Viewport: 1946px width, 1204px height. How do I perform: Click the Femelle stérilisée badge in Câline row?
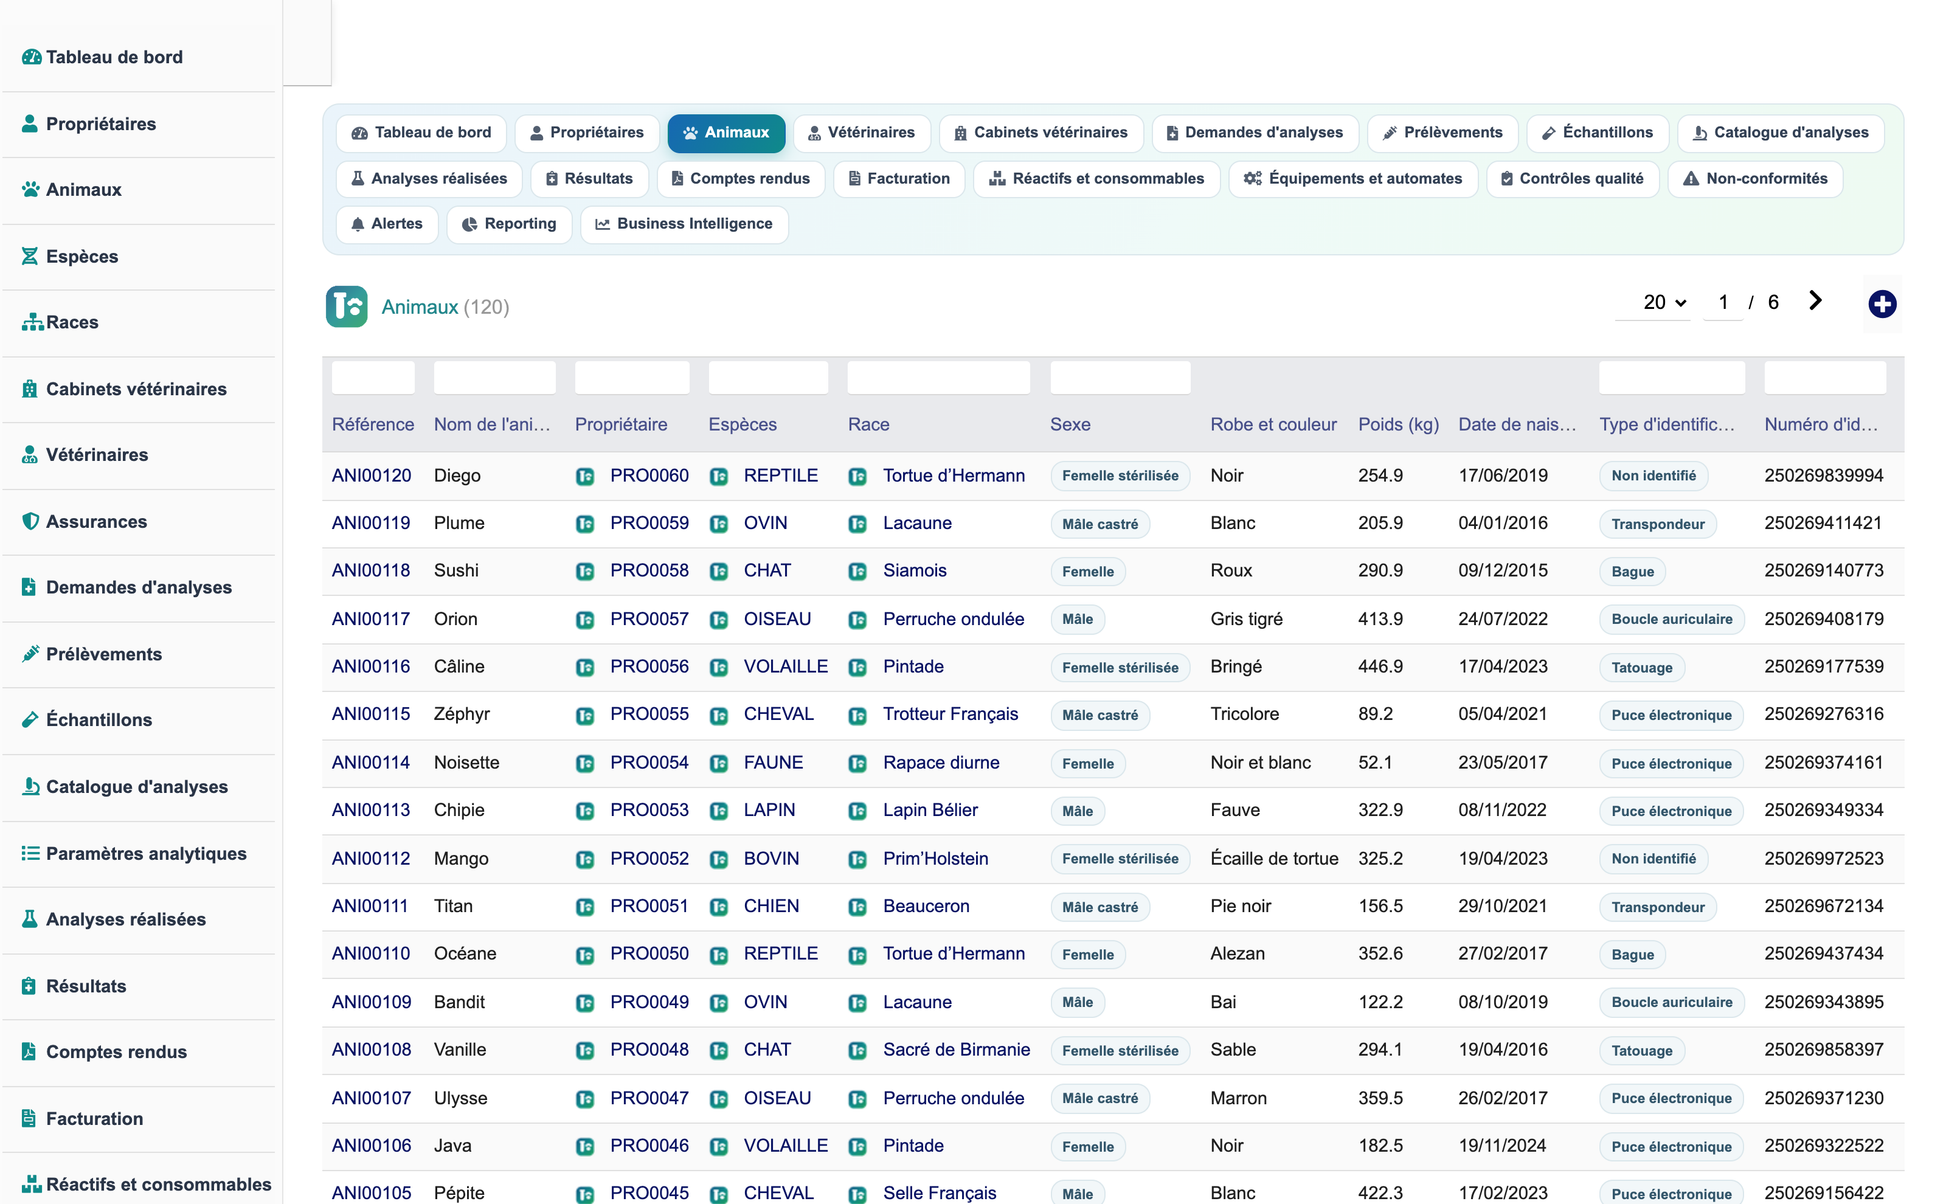(1120, 668)
